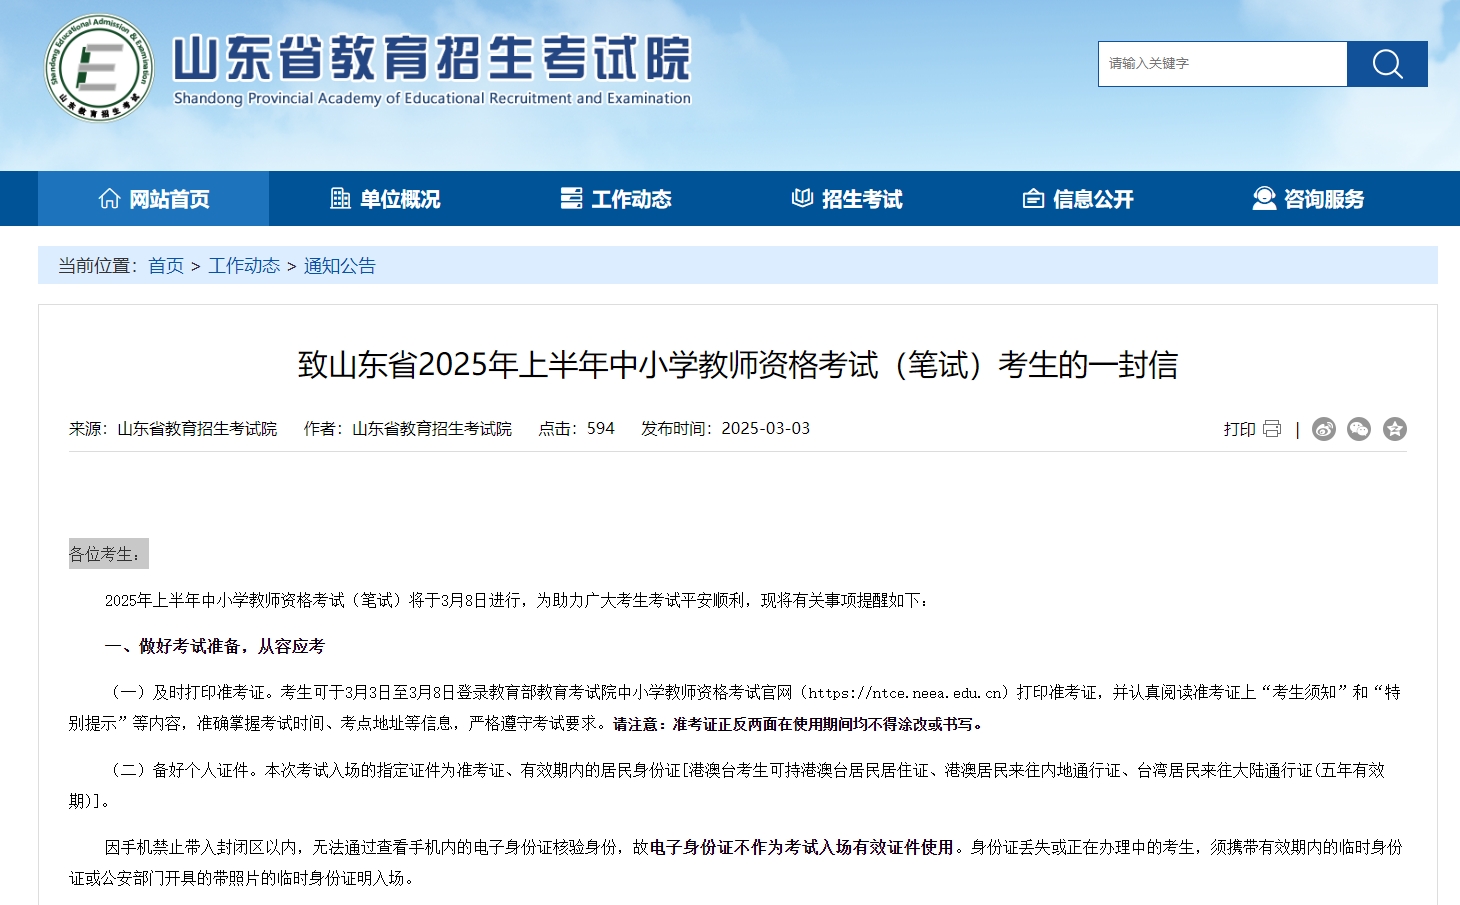
Task: Open 招生考试 navigation menu
Action: (x=847, y=199)
